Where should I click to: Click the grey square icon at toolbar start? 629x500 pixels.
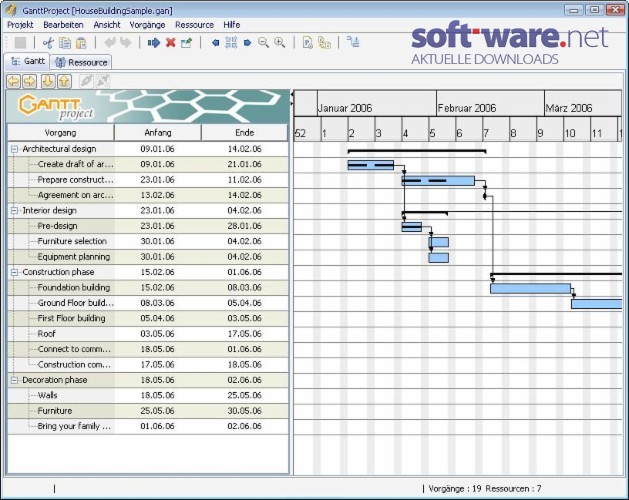[x=20, y=43]
